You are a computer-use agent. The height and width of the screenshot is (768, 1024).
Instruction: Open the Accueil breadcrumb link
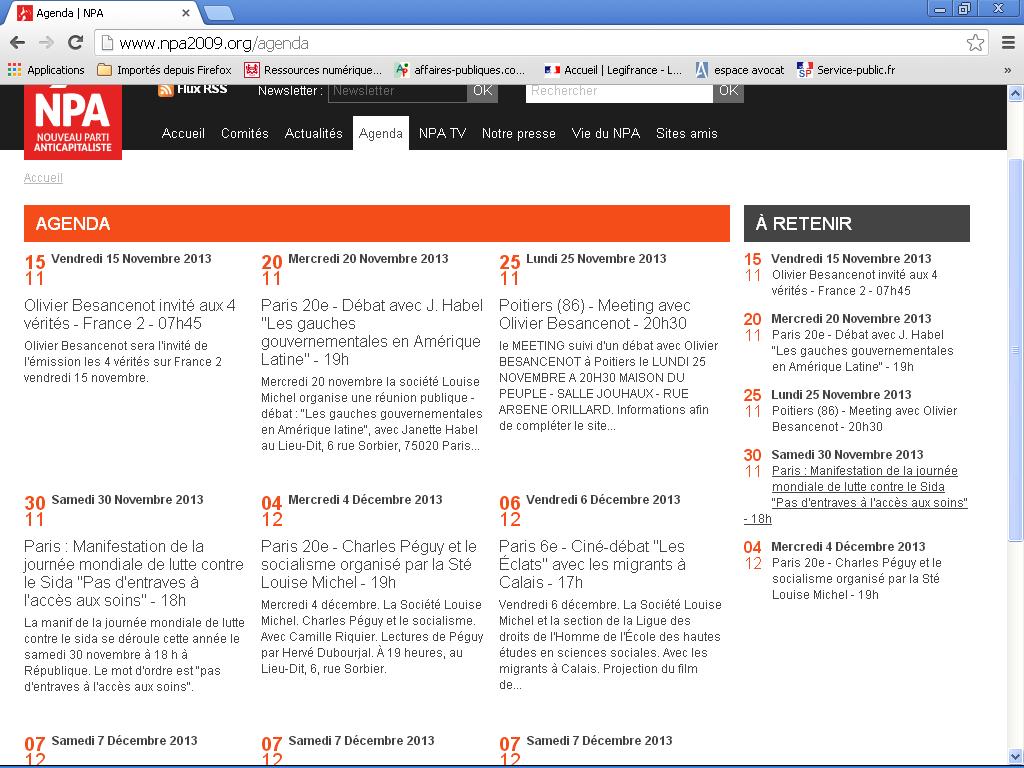click(43, 178)
